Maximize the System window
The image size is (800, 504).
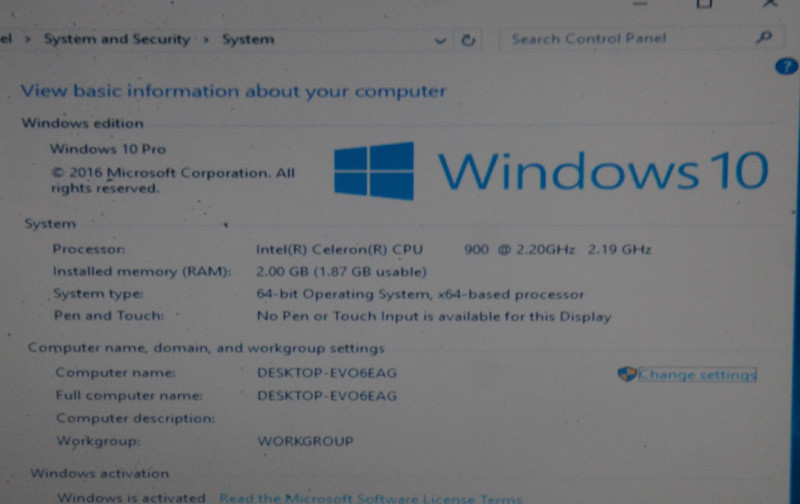[x=704, y=4]
